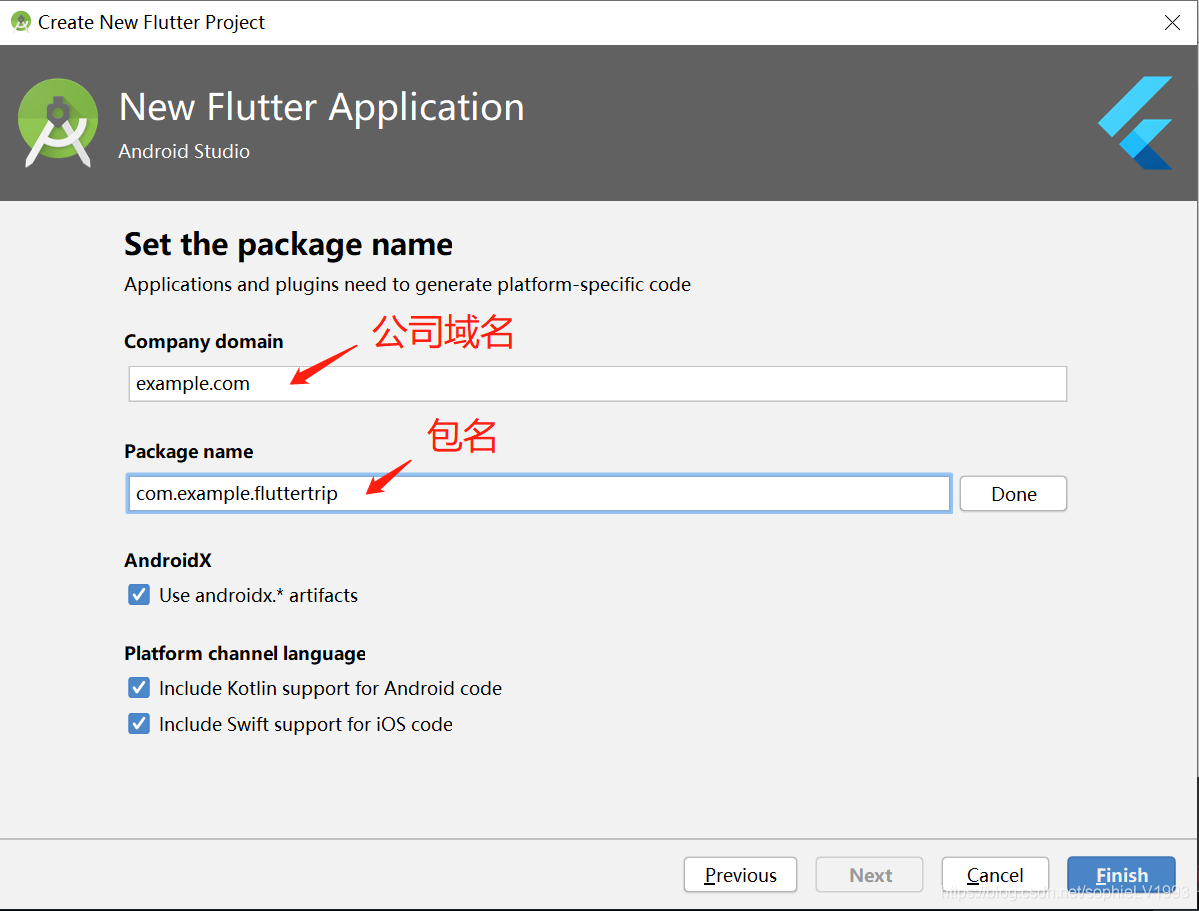Image resolution: width=1199 pixels, height=911 pixels.
Task: Click the small Android Studio title bar icon
Action: (21, 21)
